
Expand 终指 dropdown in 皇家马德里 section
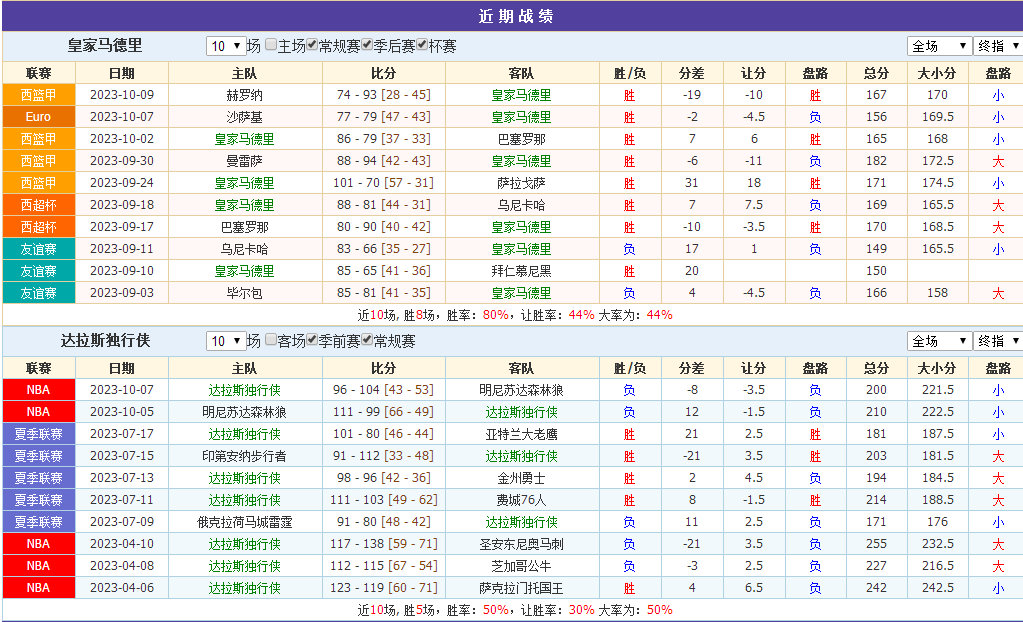point(998,46)
